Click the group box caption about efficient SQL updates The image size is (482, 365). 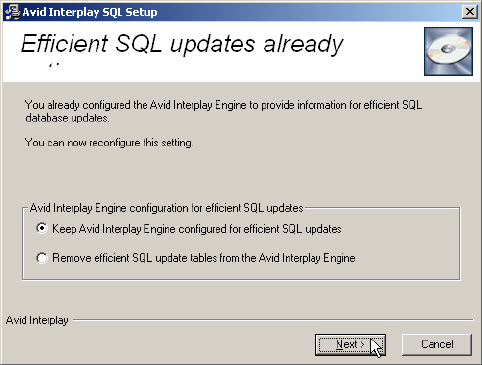pos(166,208)
